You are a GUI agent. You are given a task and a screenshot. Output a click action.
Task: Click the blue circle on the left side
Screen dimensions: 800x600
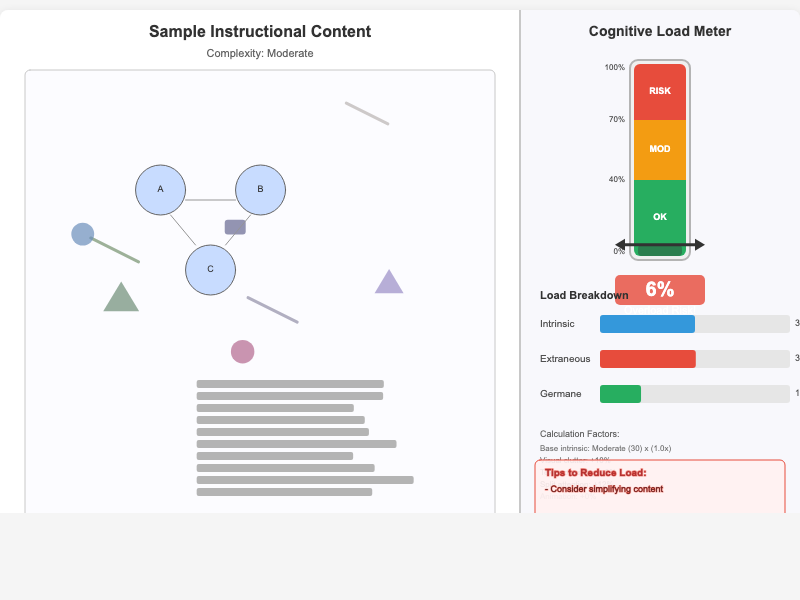coord(83,234)
